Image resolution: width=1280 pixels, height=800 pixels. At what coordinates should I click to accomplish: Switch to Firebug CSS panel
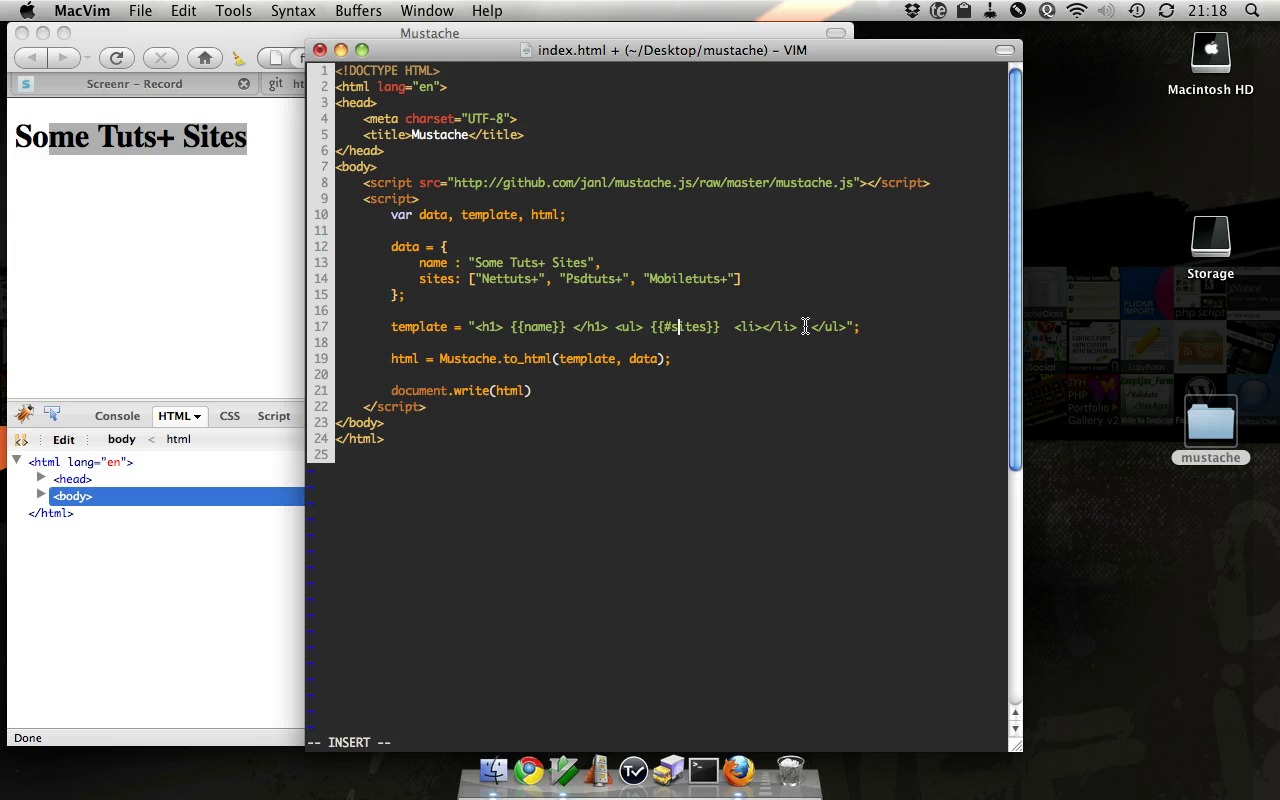coord(229,416)
